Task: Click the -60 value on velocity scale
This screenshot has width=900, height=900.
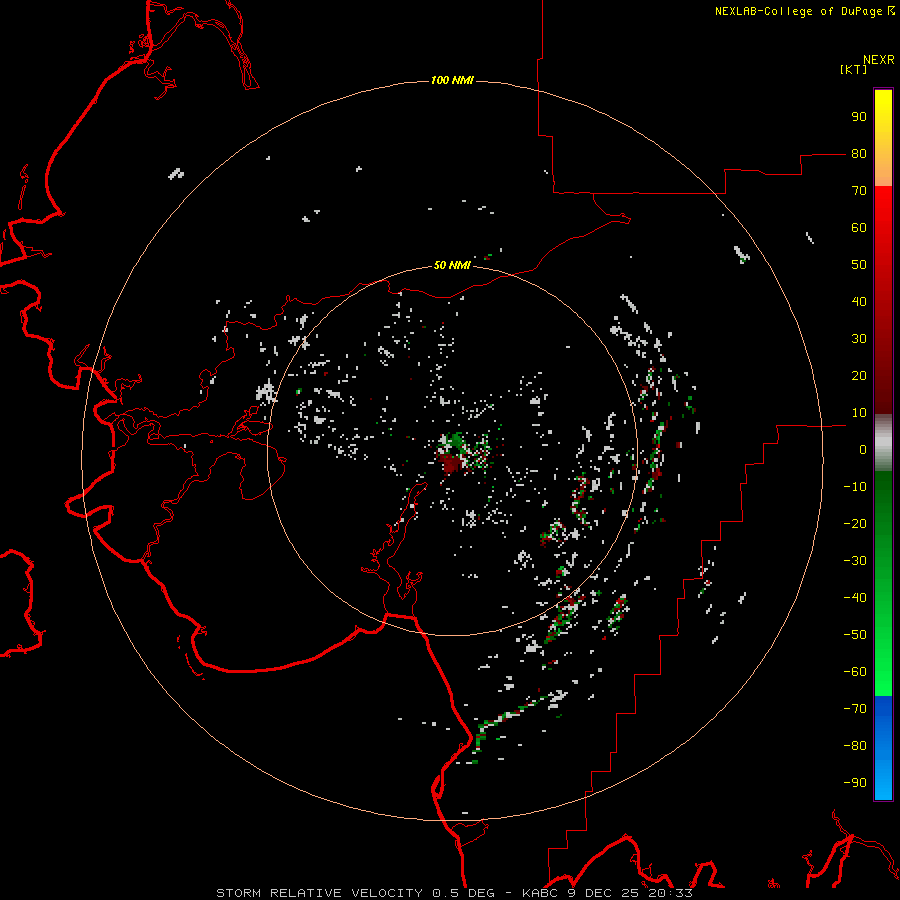Action: pos(855,672)
